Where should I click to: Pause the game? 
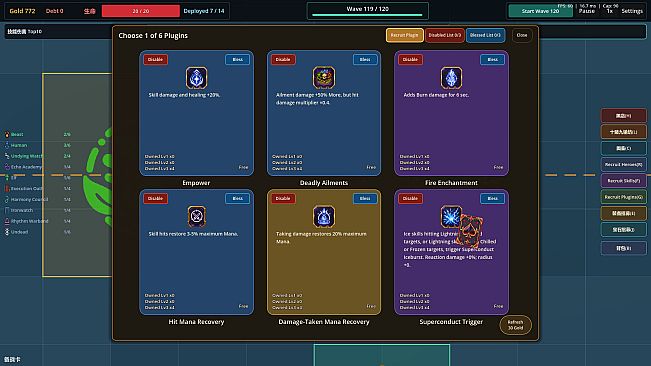(587, 11)
